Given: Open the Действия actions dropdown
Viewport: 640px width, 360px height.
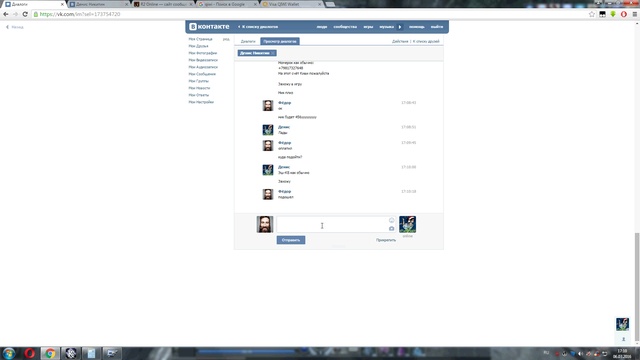Looking at the screenshot, I should pos(400,42).
